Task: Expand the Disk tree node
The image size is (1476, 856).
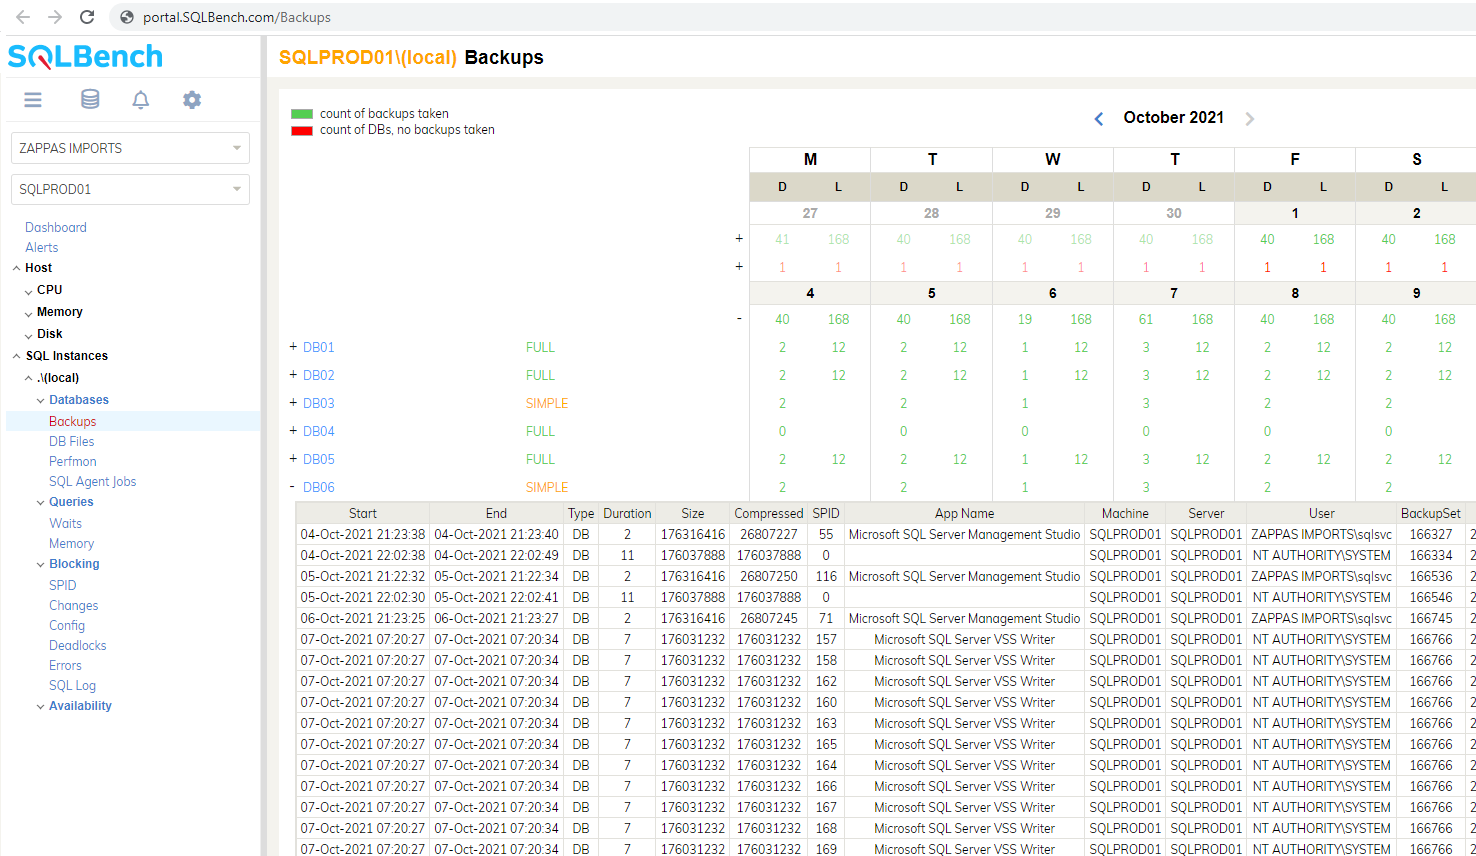Action: (x=28, y=335)
